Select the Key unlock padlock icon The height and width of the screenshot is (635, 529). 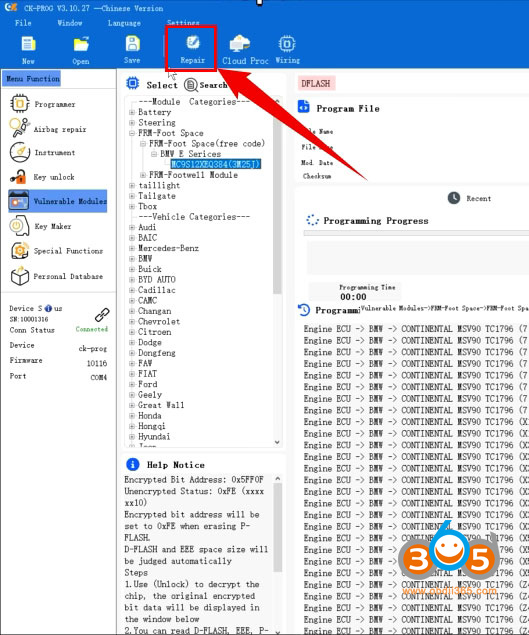coord(19,177)
